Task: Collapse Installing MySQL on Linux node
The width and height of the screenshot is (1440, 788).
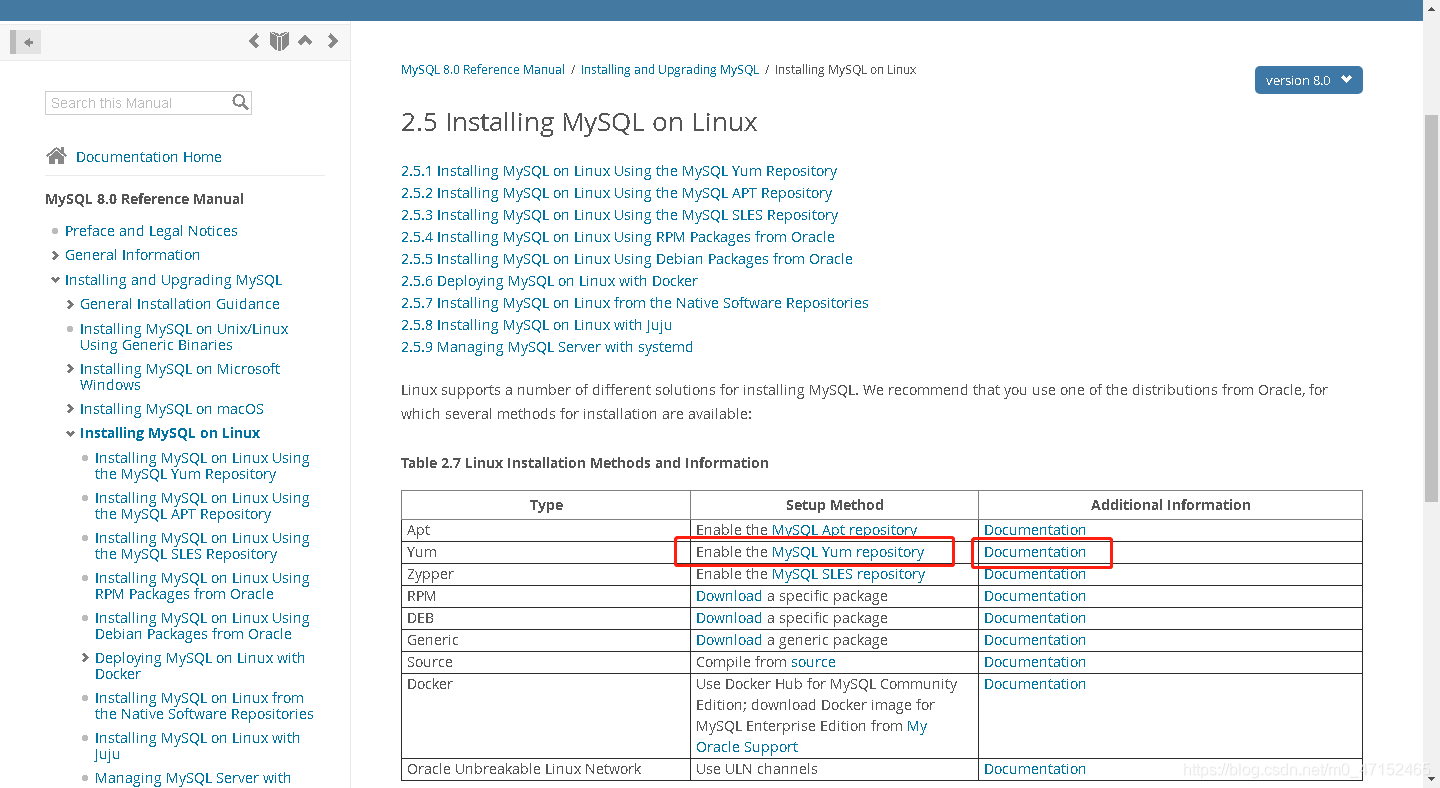Action: (x=70, y=434)
